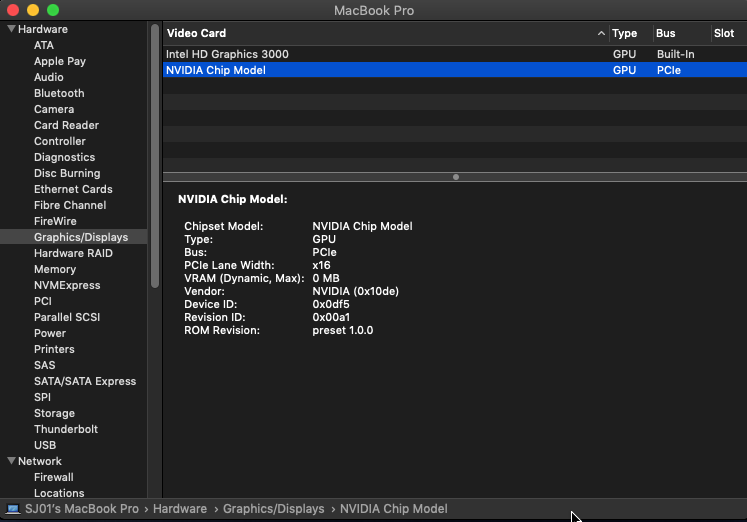Click the PCIe Lane Width value x16
747x522 pixels.
click(321, 265)
